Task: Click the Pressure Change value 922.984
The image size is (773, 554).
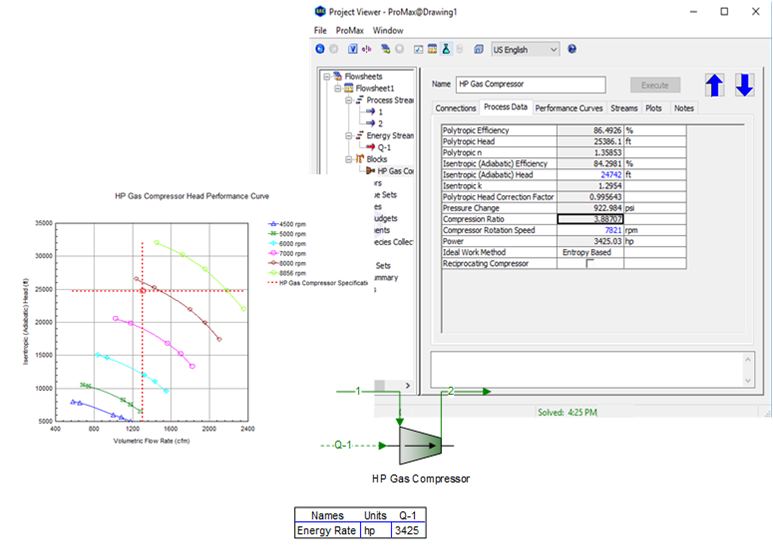Action: pos(590,208)
